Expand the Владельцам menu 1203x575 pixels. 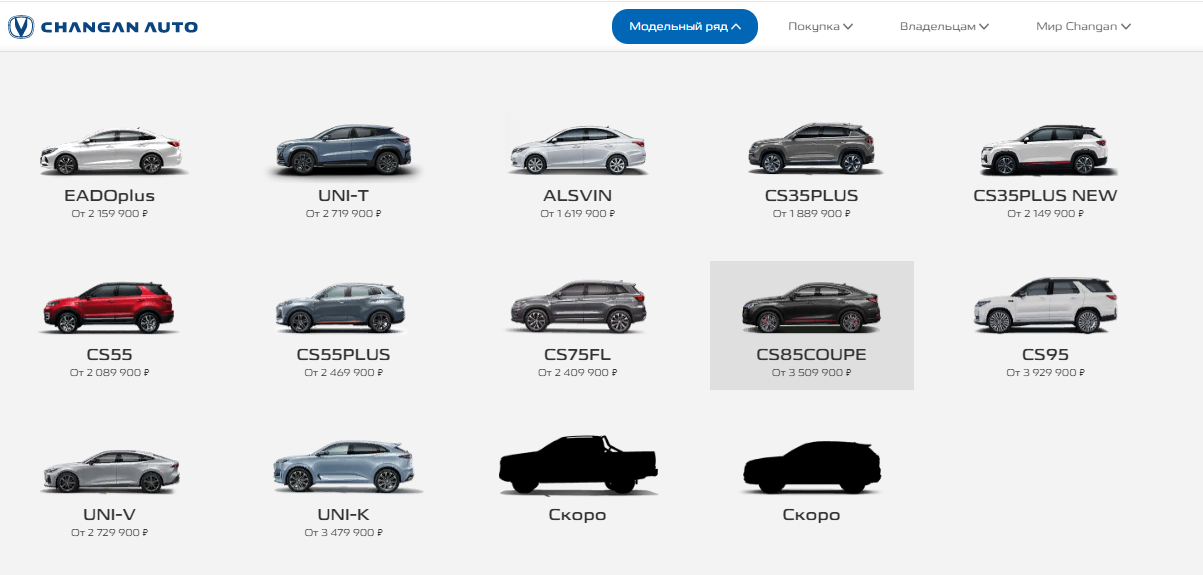944,27
